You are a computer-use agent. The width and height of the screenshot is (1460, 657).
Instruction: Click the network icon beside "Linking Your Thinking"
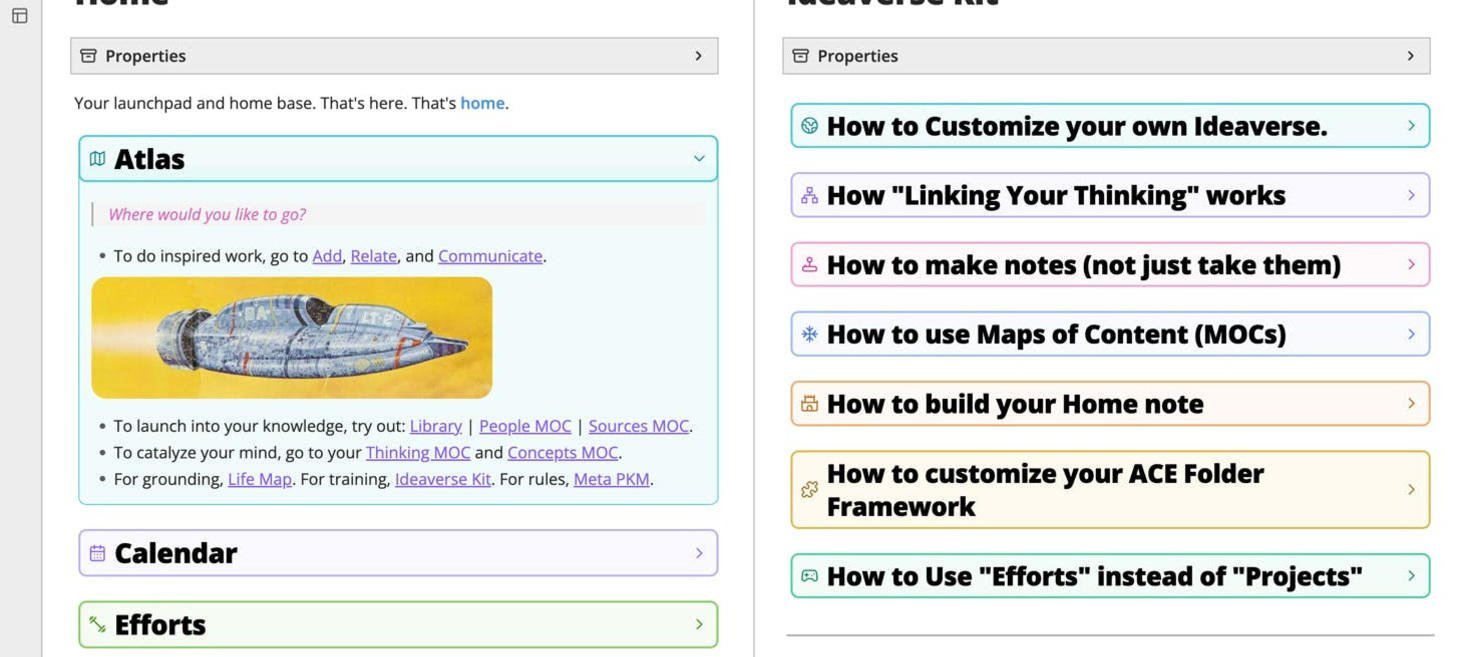coord(809,195)
